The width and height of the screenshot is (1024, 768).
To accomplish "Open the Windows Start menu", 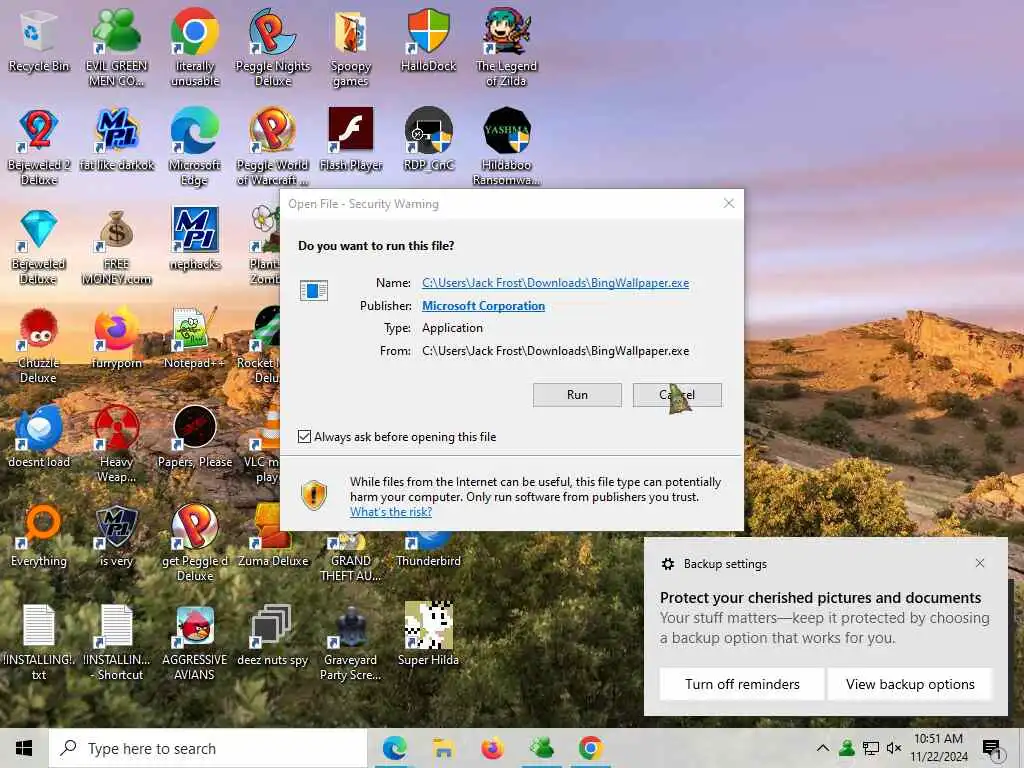I will click(x=24, y=748).
